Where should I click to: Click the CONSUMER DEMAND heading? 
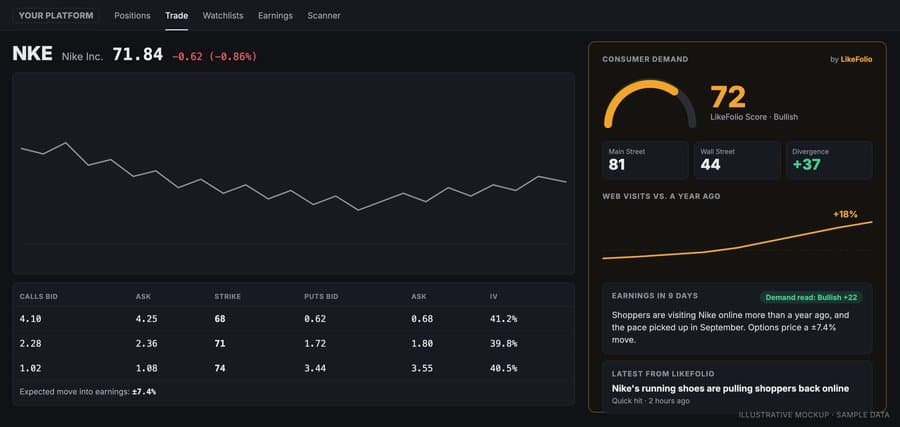point(645,59)
